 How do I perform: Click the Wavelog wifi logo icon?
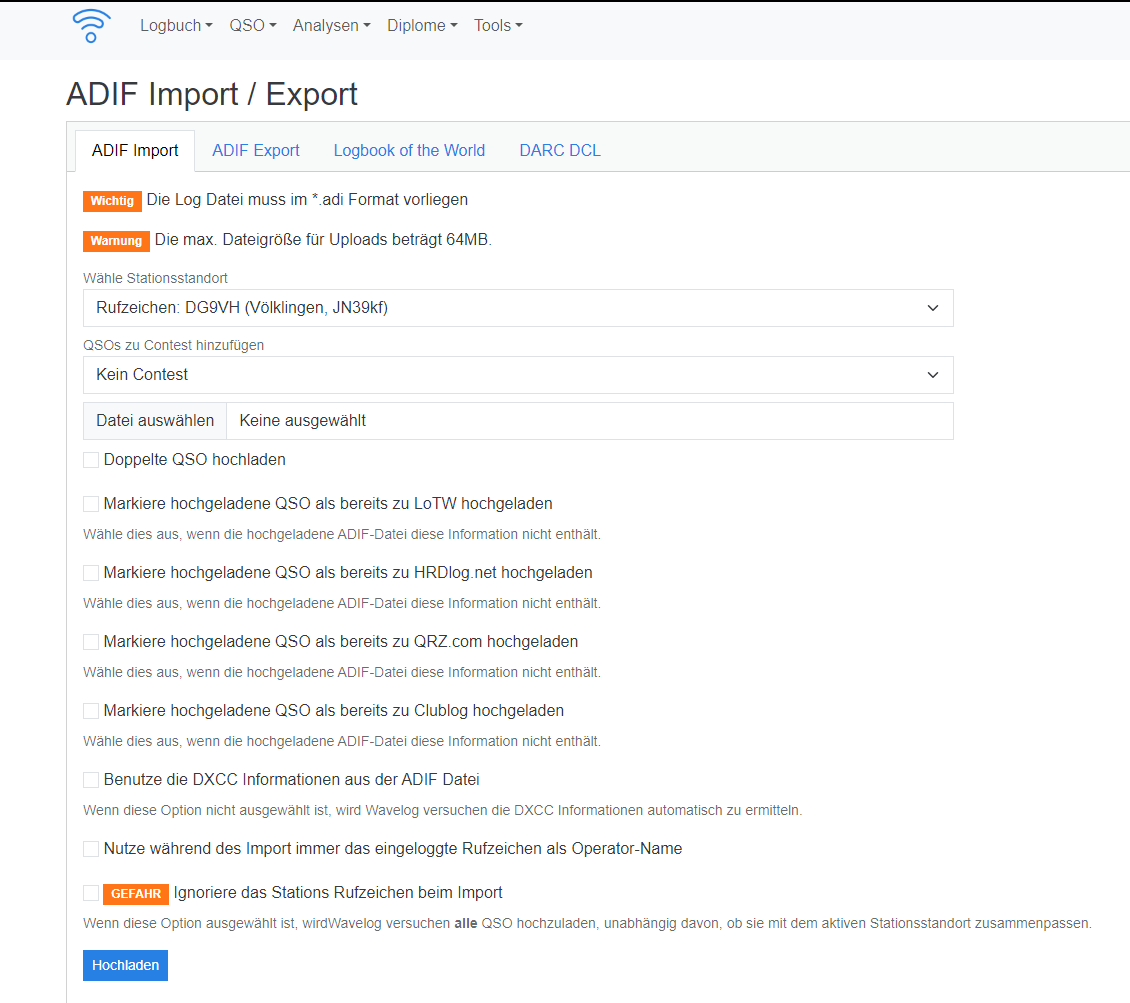click(91, 26)
